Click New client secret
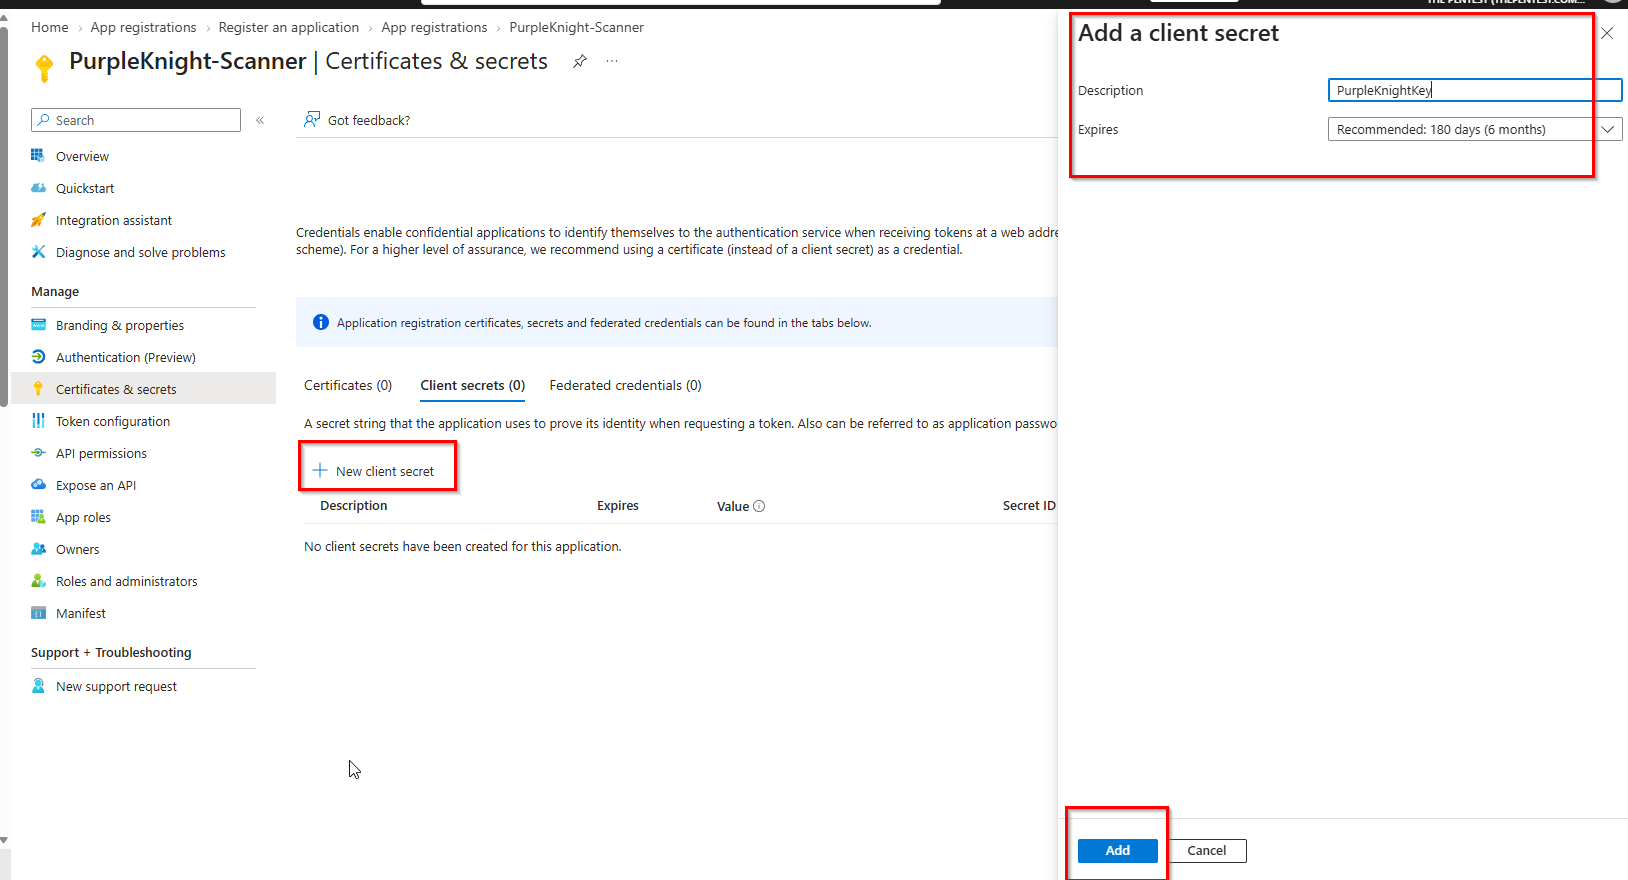Viewport: 1628px width, 880px height. (374, 471)
